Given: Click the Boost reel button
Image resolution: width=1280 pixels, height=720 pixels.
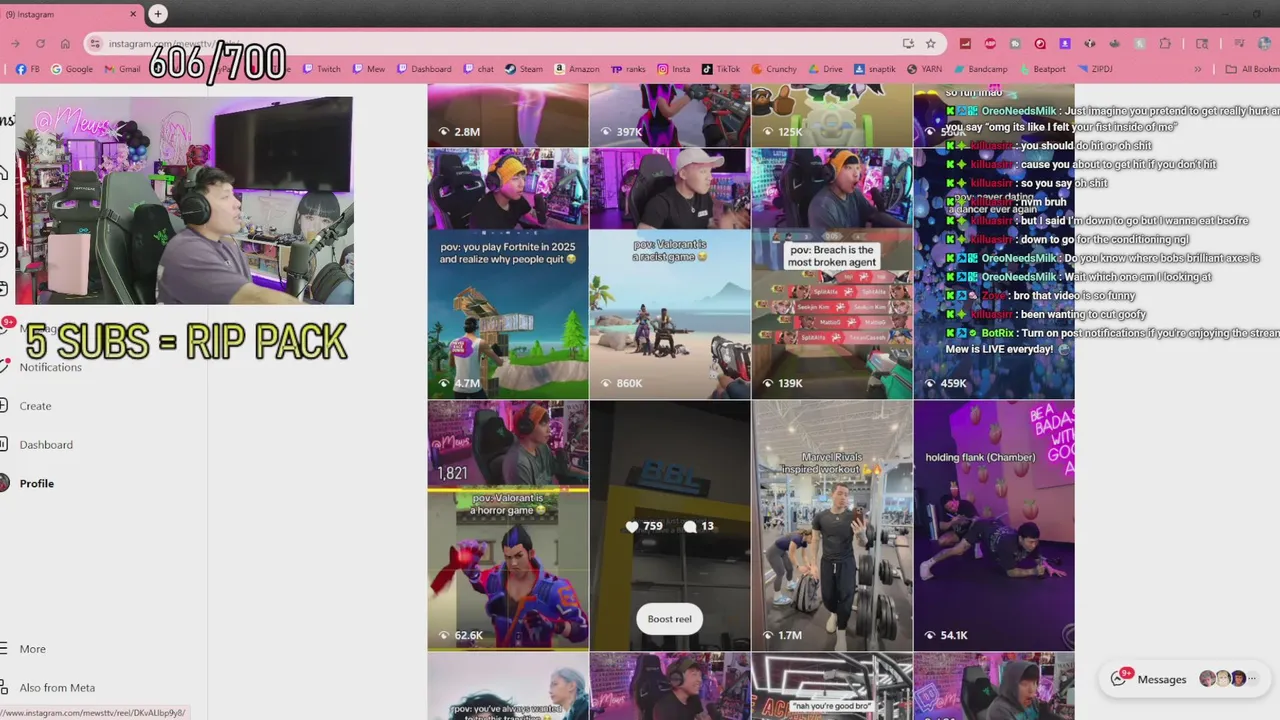Looking at the screenshot, I should [669, 619].
